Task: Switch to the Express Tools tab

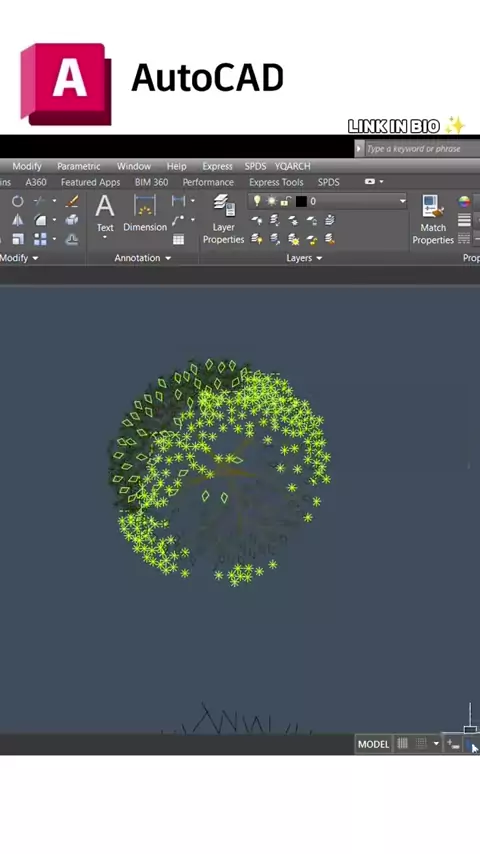Action: [276, 182]
